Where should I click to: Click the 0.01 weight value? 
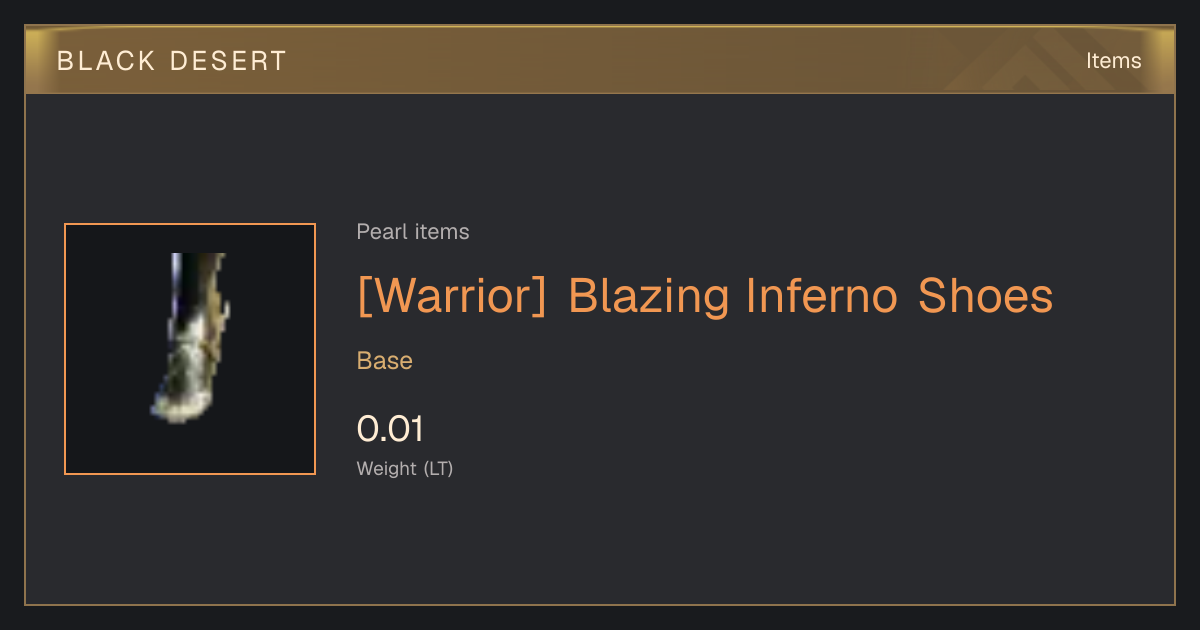[390, 429]
